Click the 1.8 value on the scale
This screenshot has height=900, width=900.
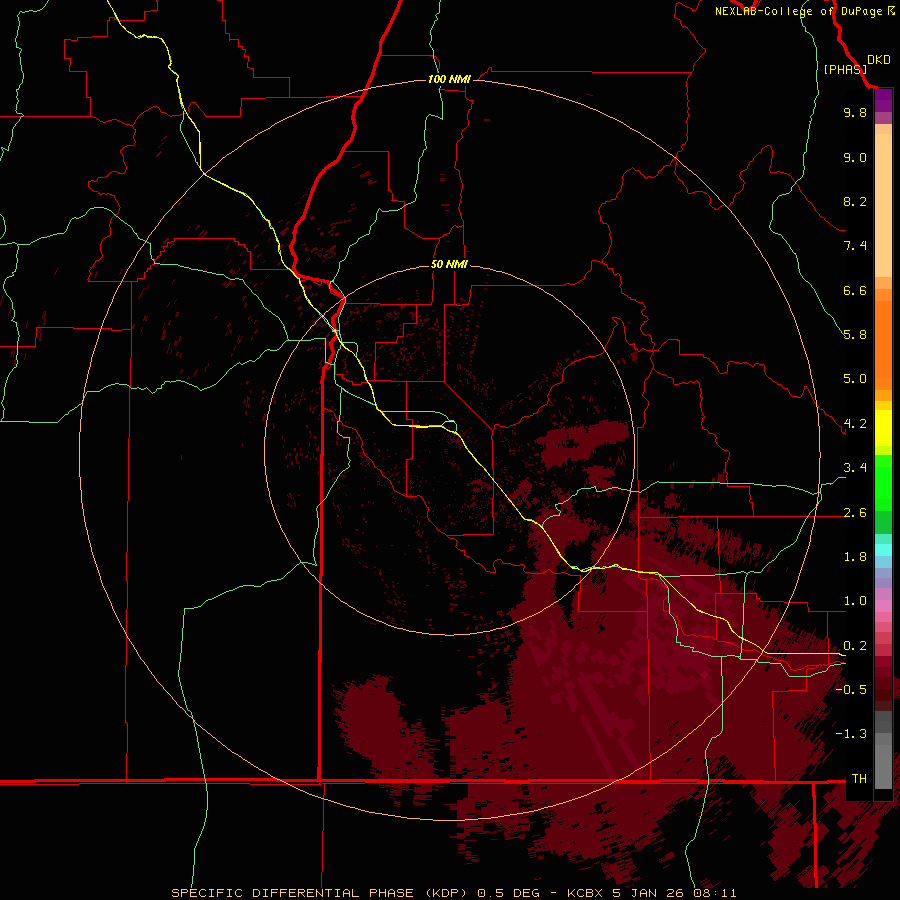pyautogui.click(x=855, y=557)
